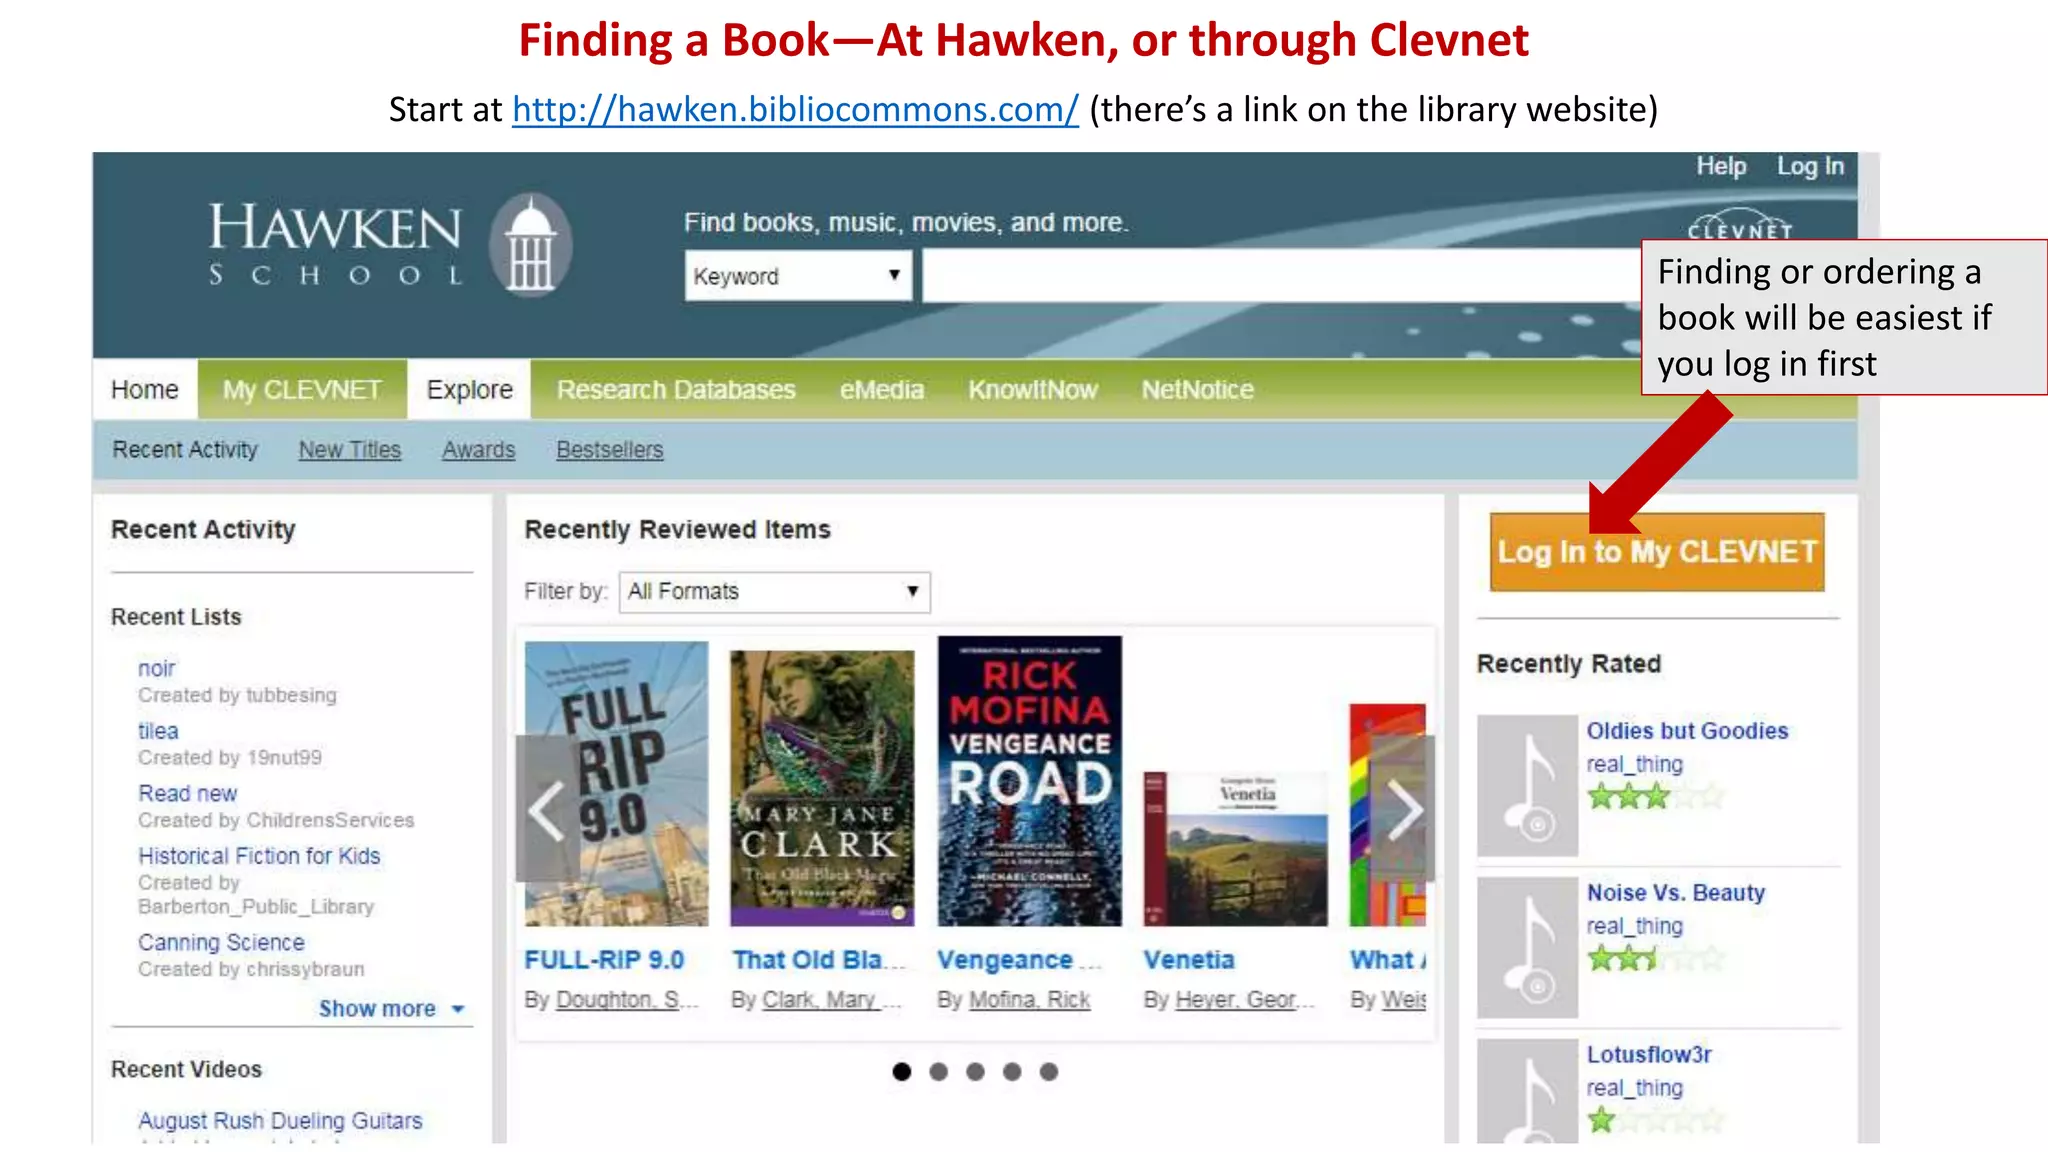The width and height of the screenshot is (2048, 1152).
Task: Click the Noise Vs. Beauty music icon
Action: click(1527, 948)
